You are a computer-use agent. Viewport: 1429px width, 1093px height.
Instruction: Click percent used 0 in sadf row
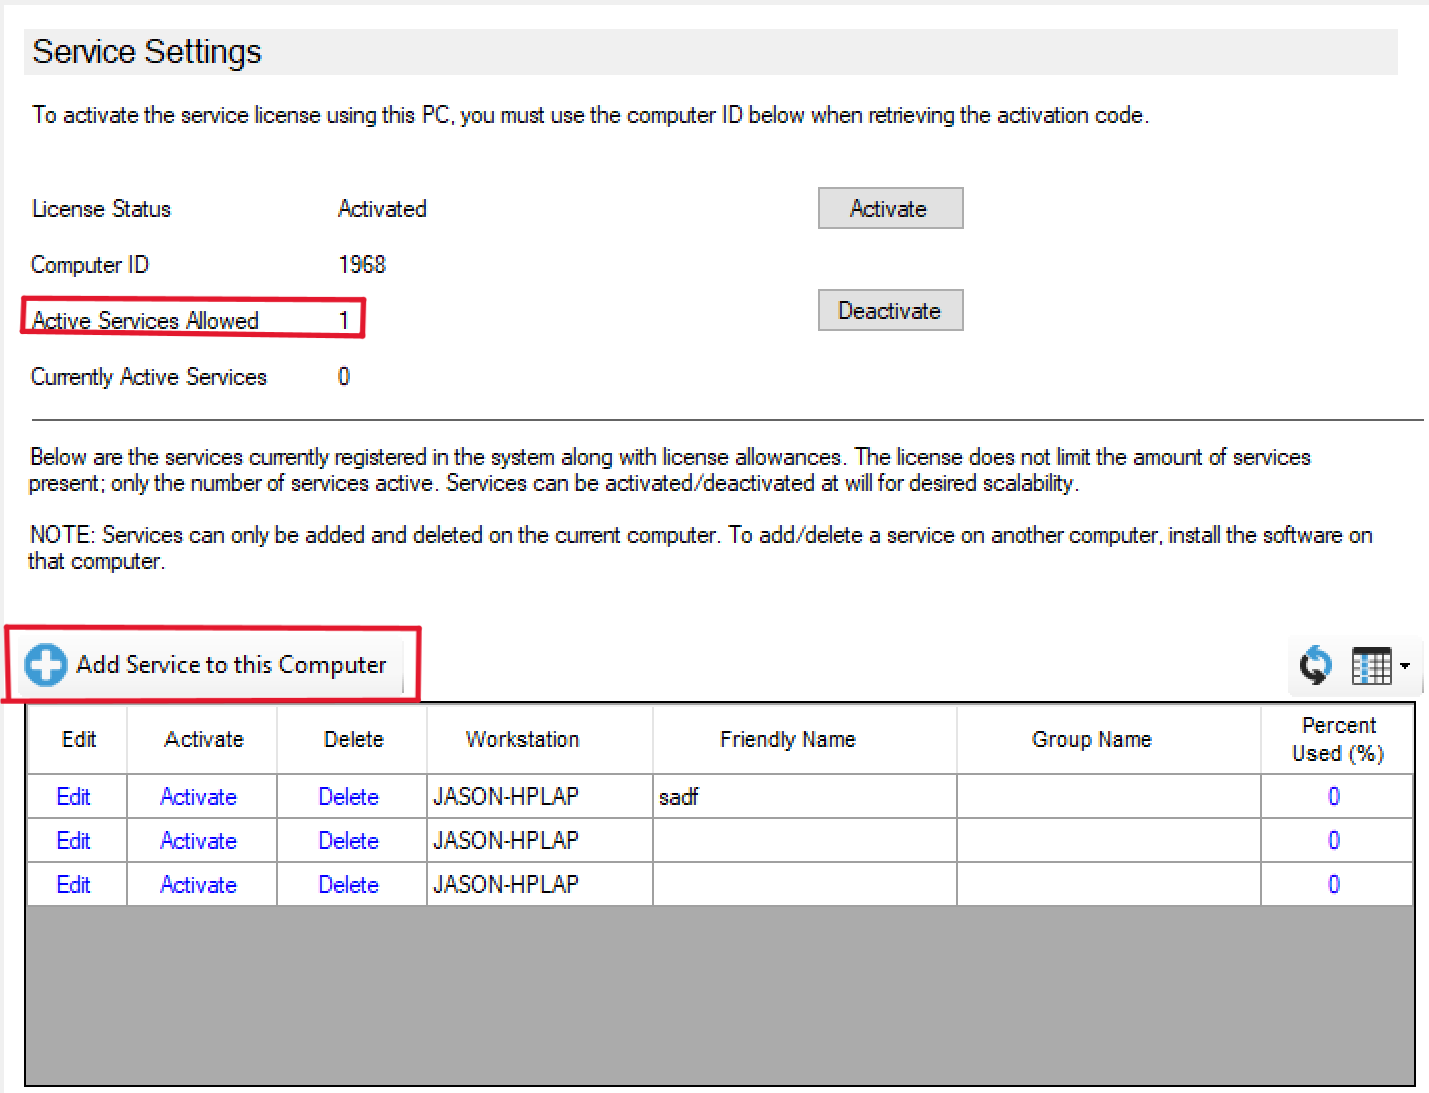[1333, 797]
